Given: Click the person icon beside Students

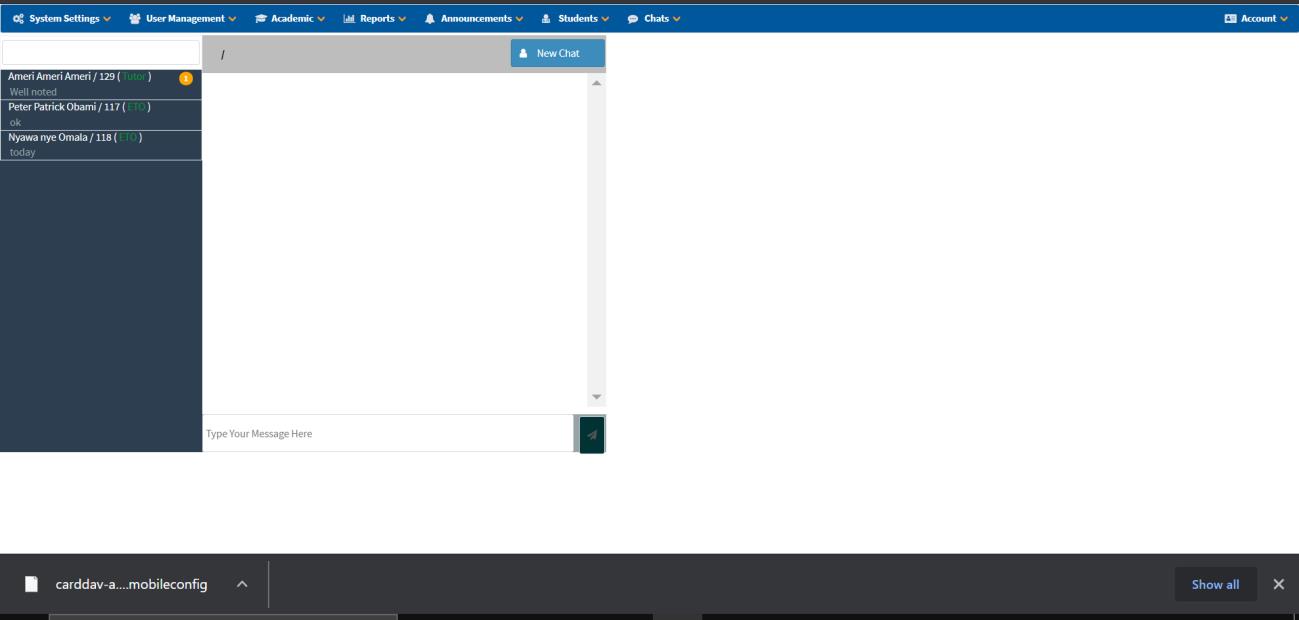Looking at the screenshot, I should [544, 17].
